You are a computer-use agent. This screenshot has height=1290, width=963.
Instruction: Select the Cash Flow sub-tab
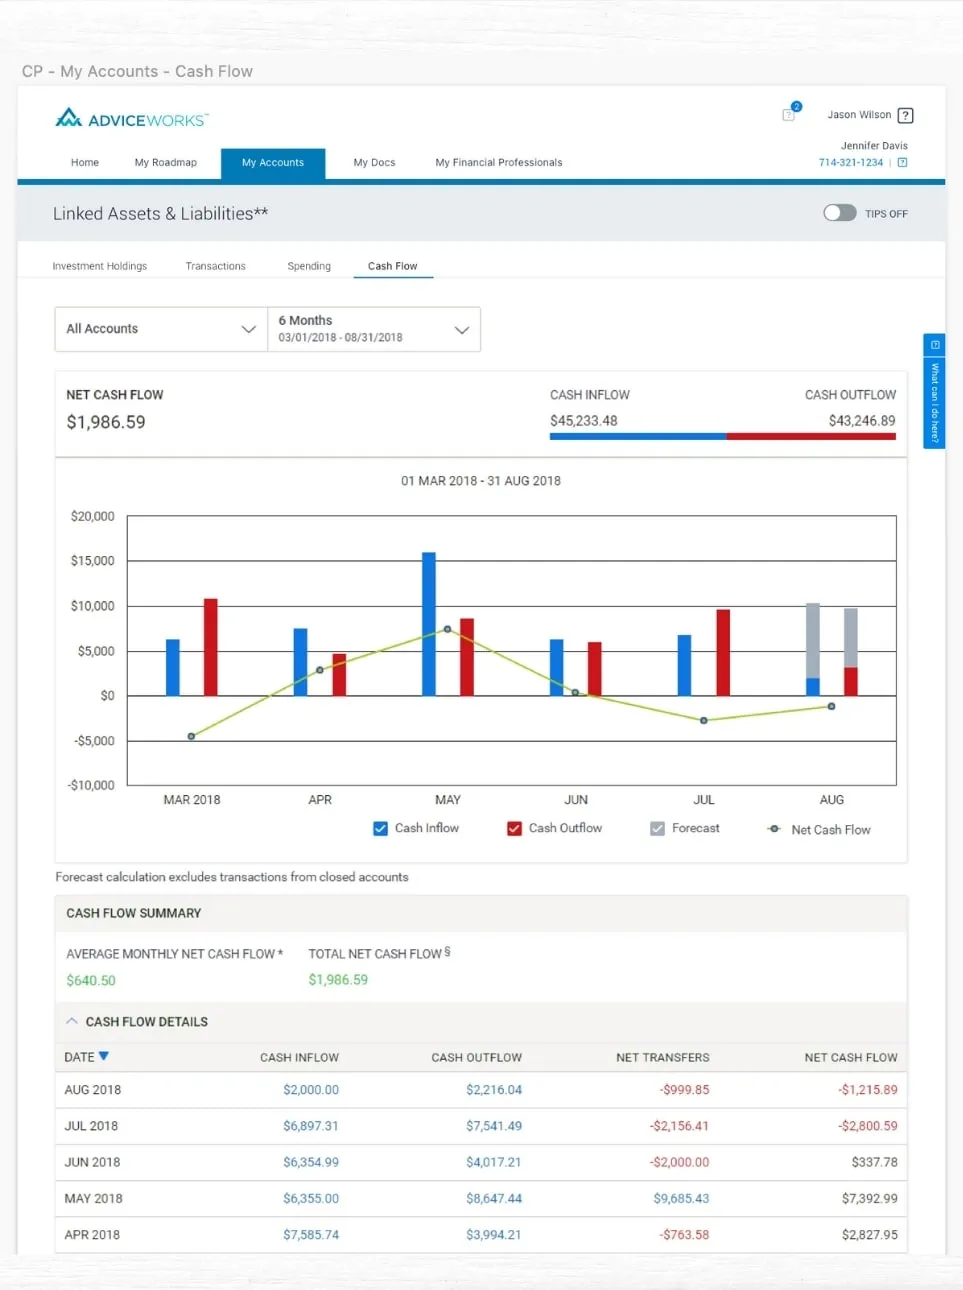(x=392, y=266)
